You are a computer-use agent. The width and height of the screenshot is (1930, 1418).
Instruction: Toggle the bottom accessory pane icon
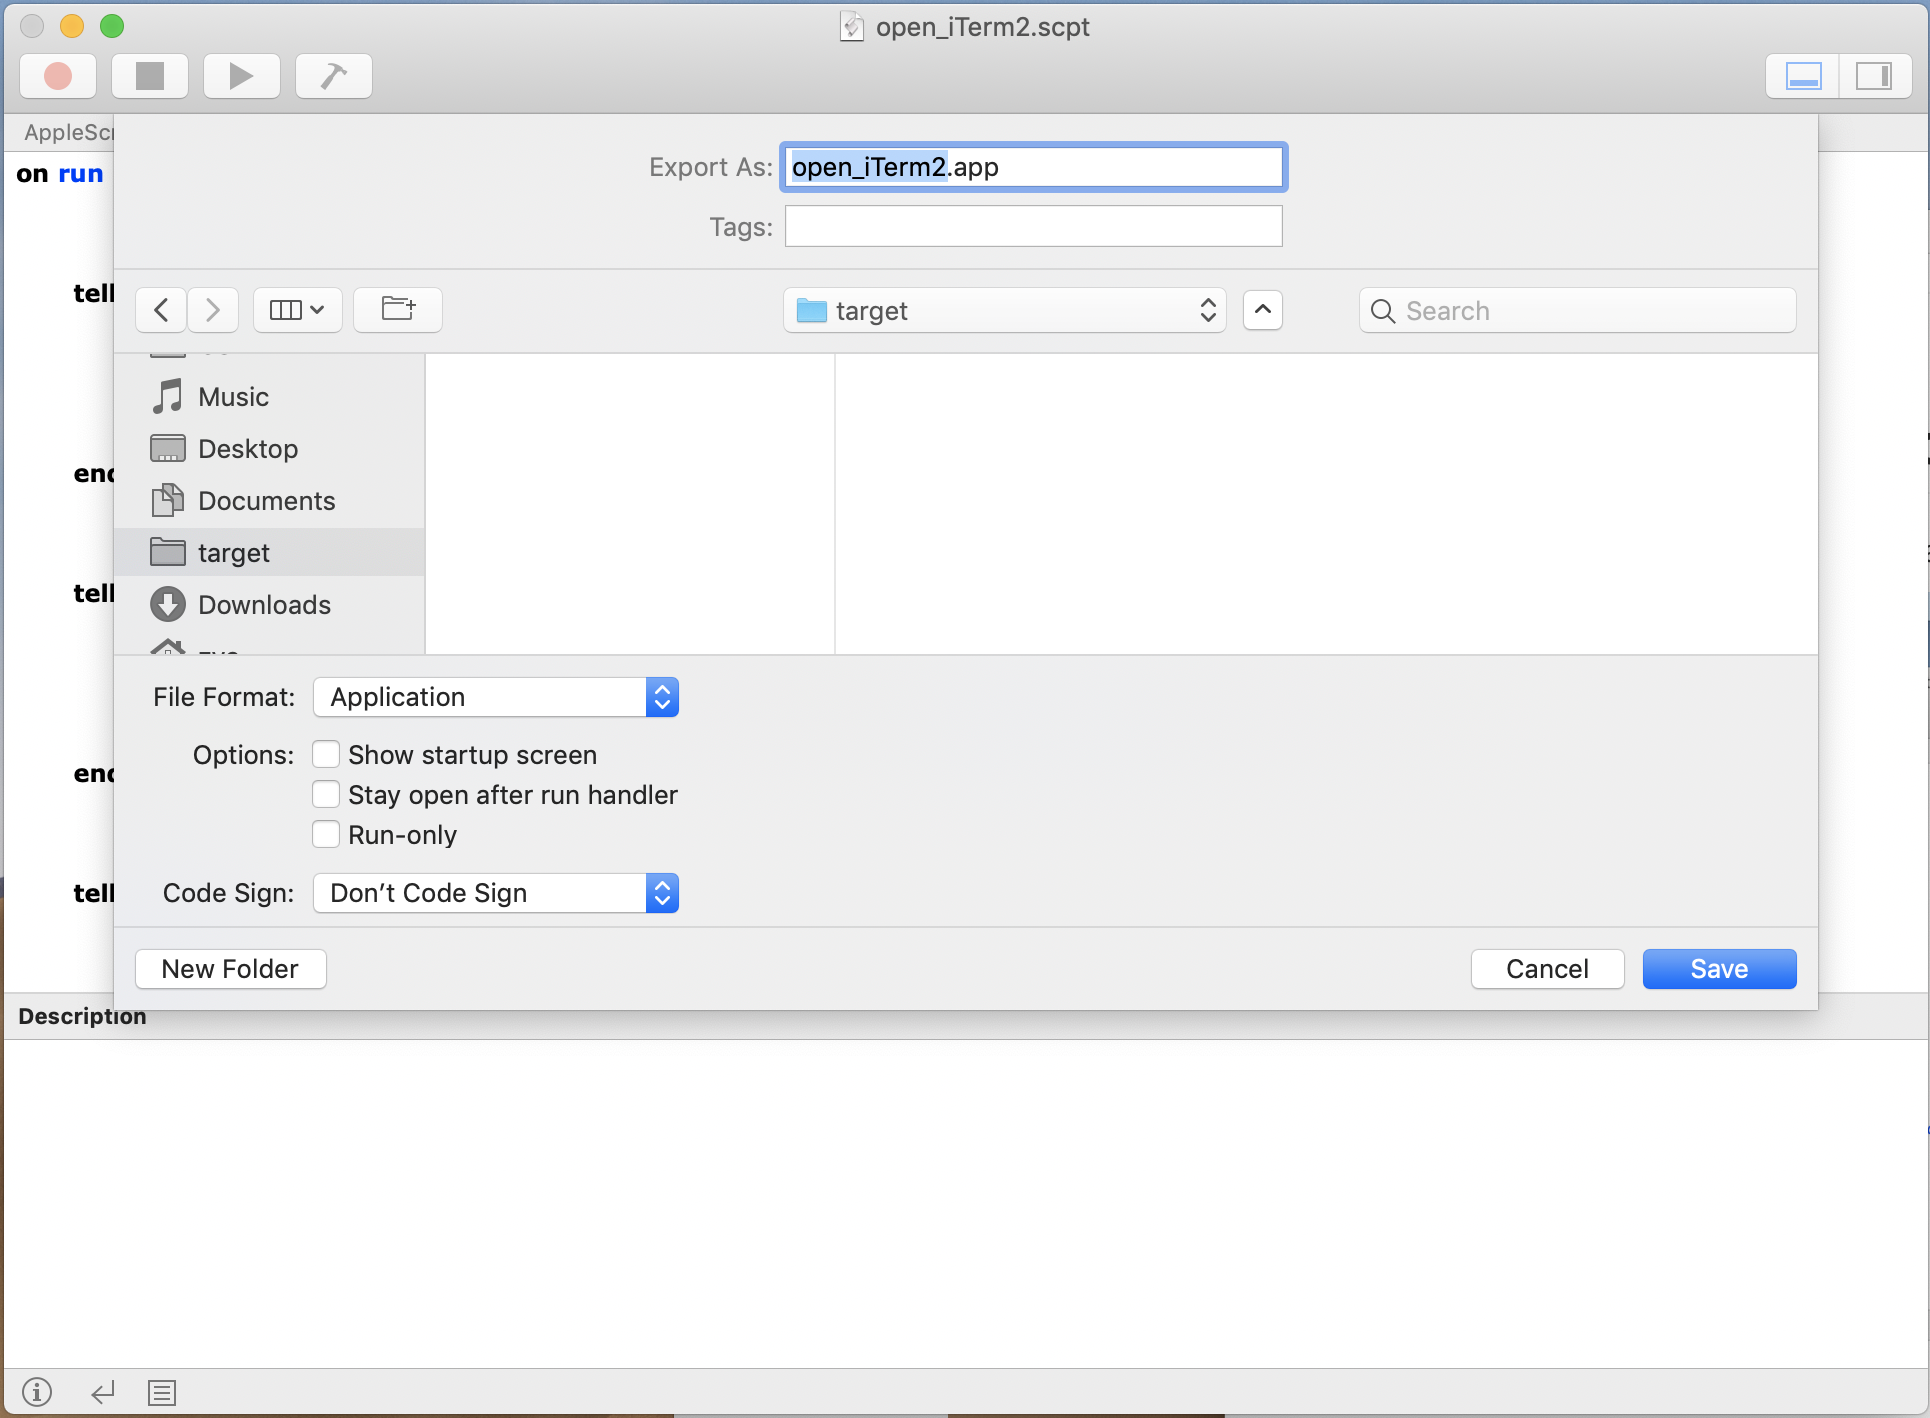pyautogui.click(x=1803, y=76)
